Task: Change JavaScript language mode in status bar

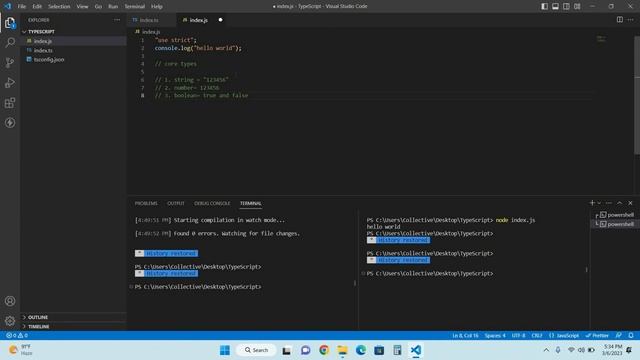Action: (564, 335)
